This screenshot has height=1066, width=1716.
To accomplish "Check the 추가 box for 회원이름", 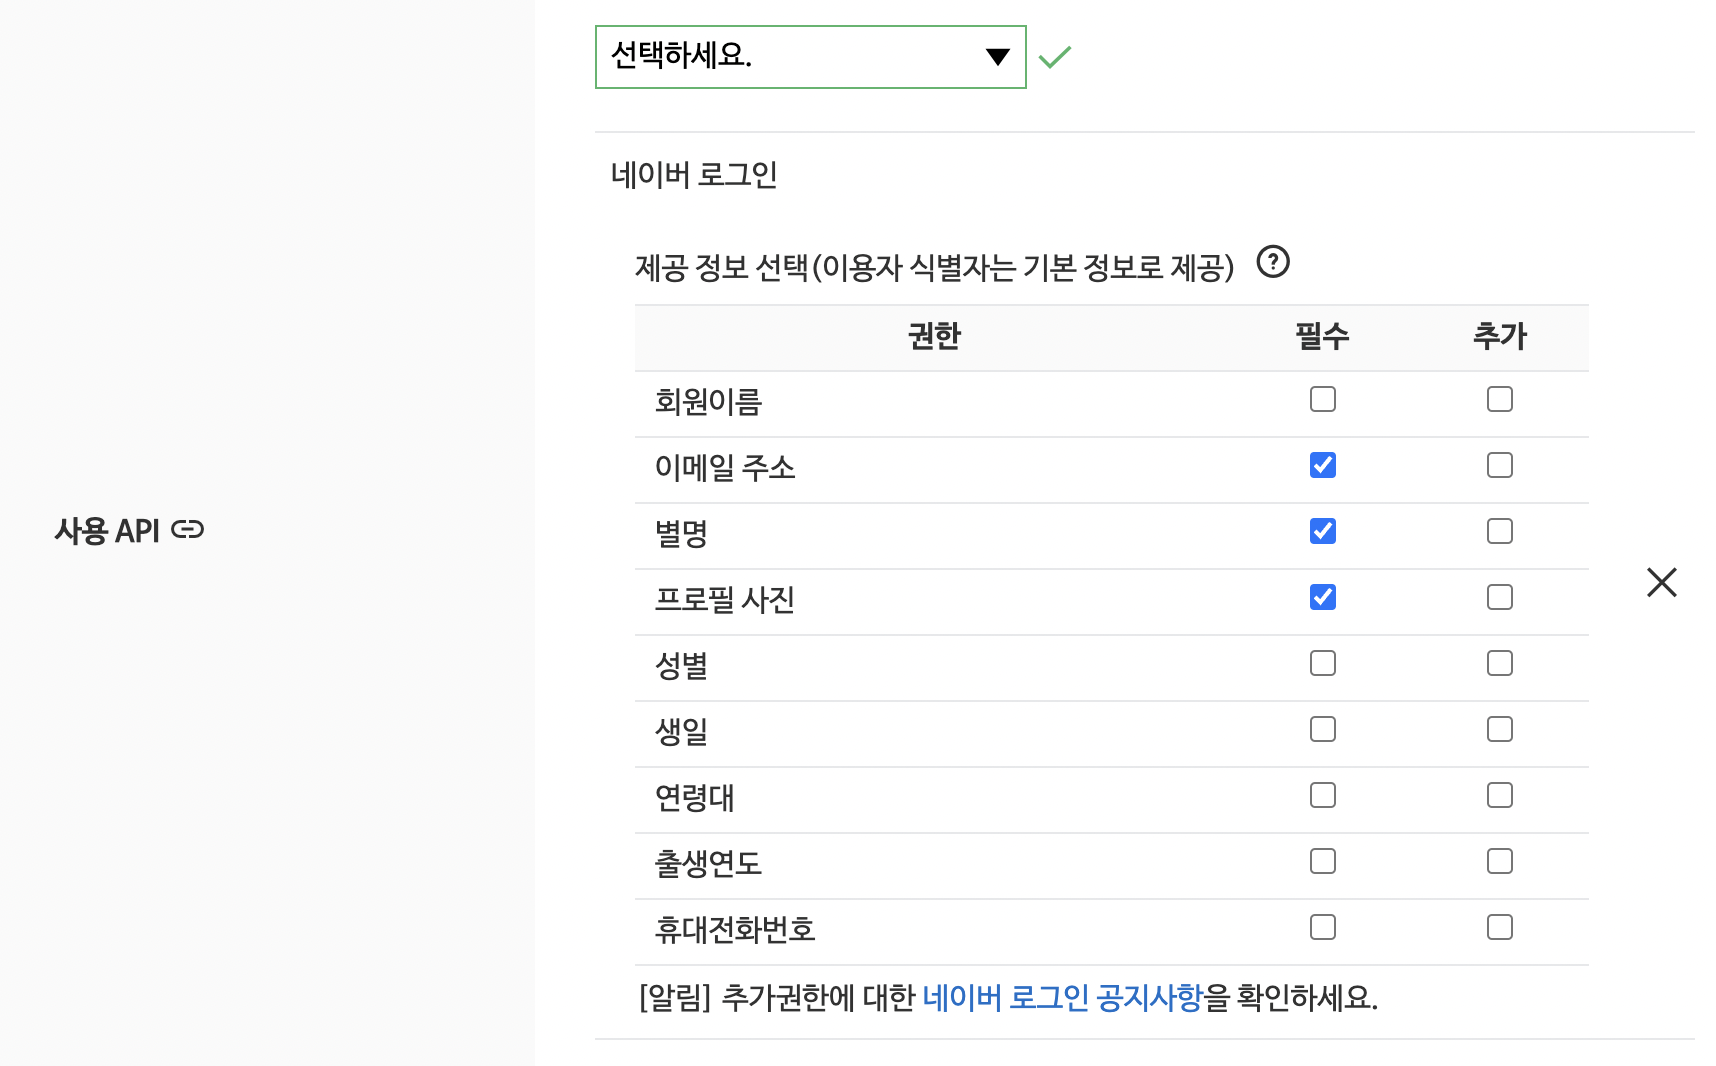I will [x=1499, y=399].
